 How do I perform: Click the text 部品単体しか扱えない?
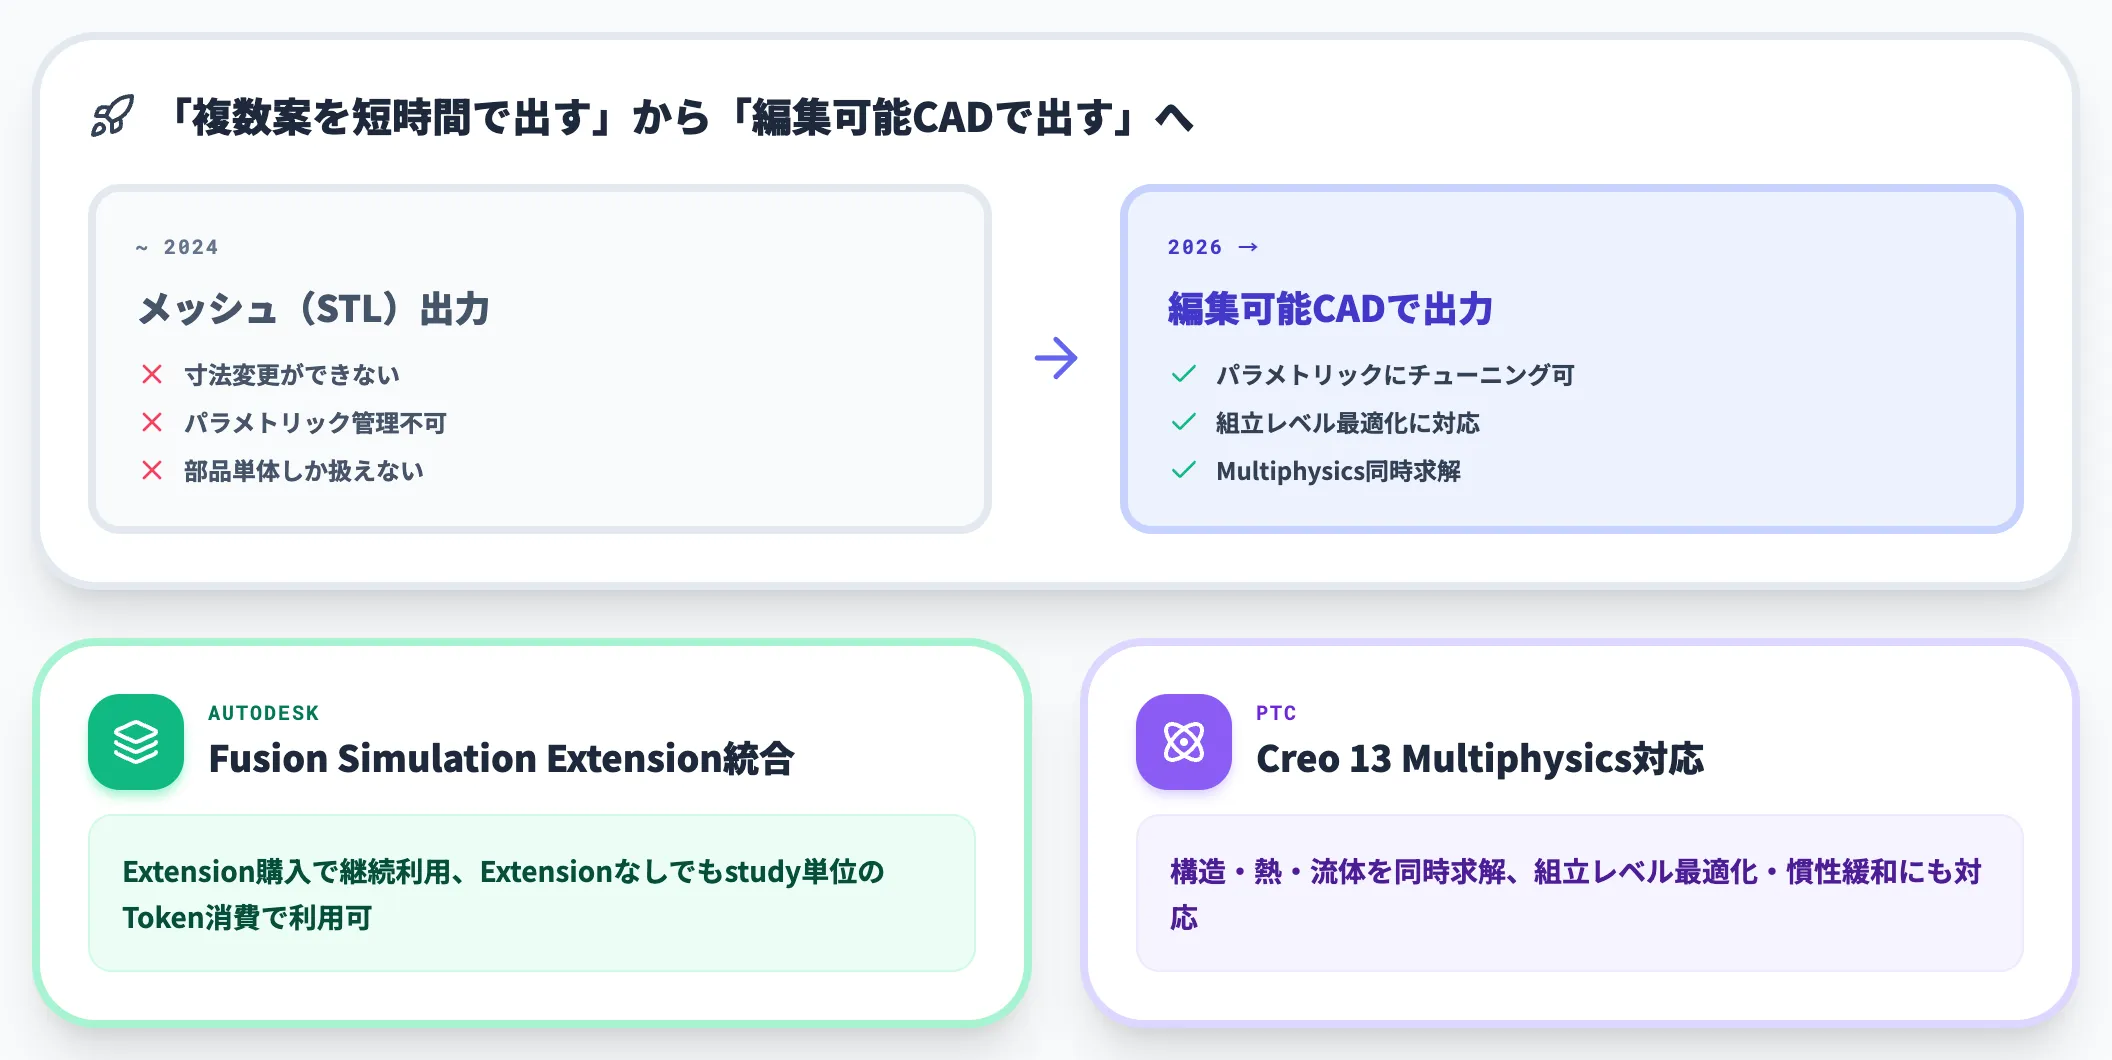point(304,471)
